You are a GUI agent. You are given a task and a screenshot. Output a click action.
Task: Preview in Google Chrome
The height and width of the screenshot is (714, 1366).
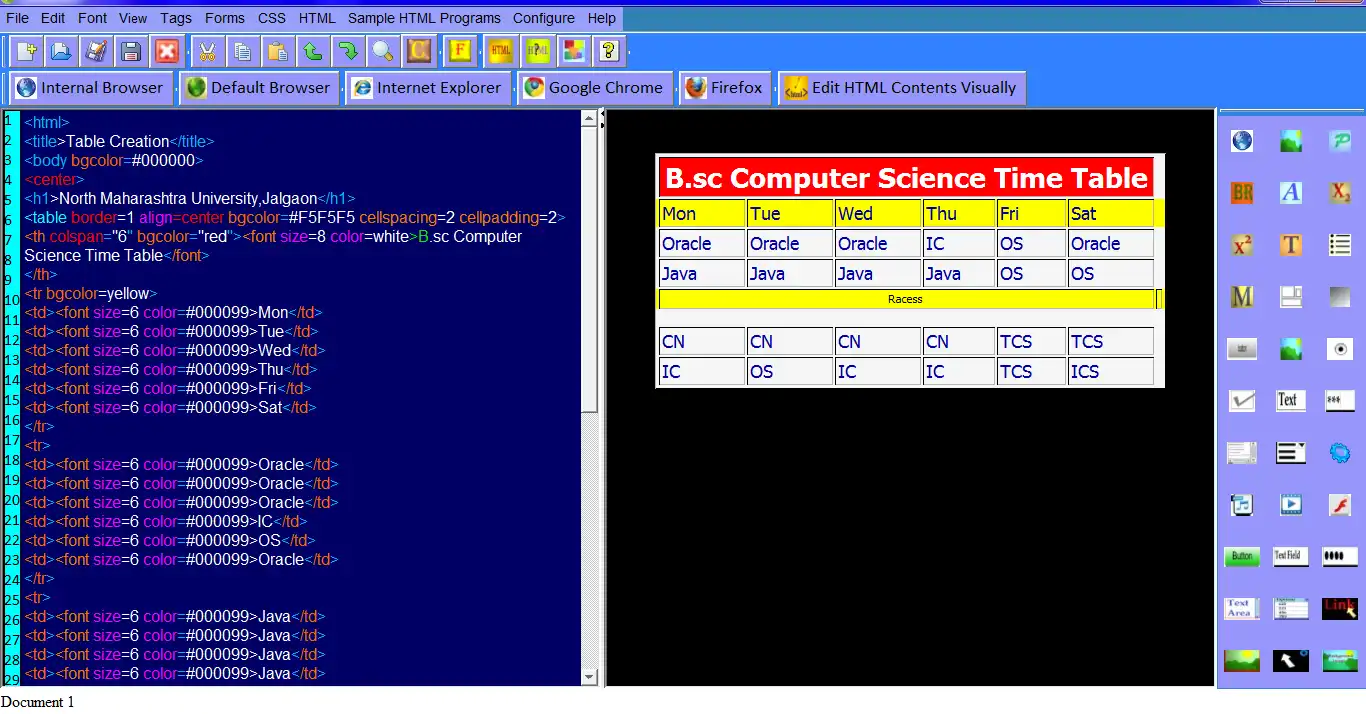(x=596, y=88)
